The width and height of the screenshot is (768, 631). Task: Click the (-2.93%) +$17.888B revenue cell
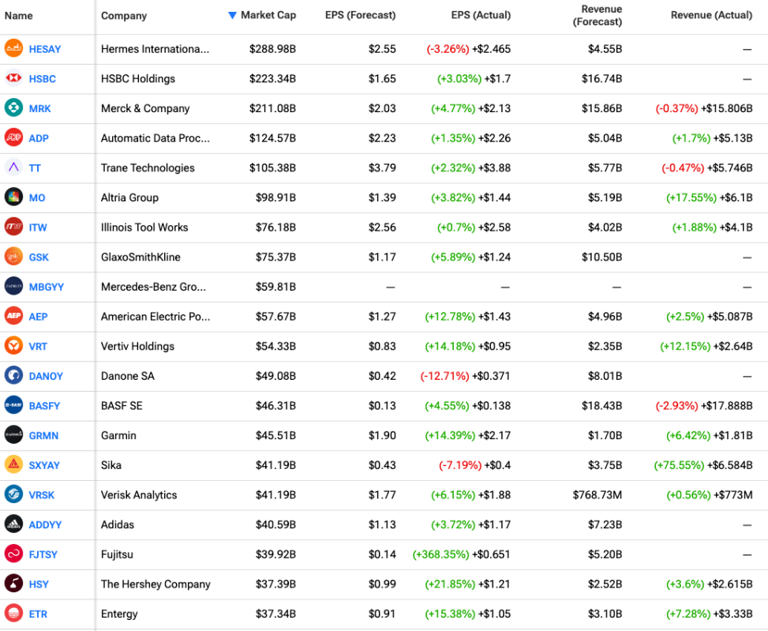pos(704,406)
